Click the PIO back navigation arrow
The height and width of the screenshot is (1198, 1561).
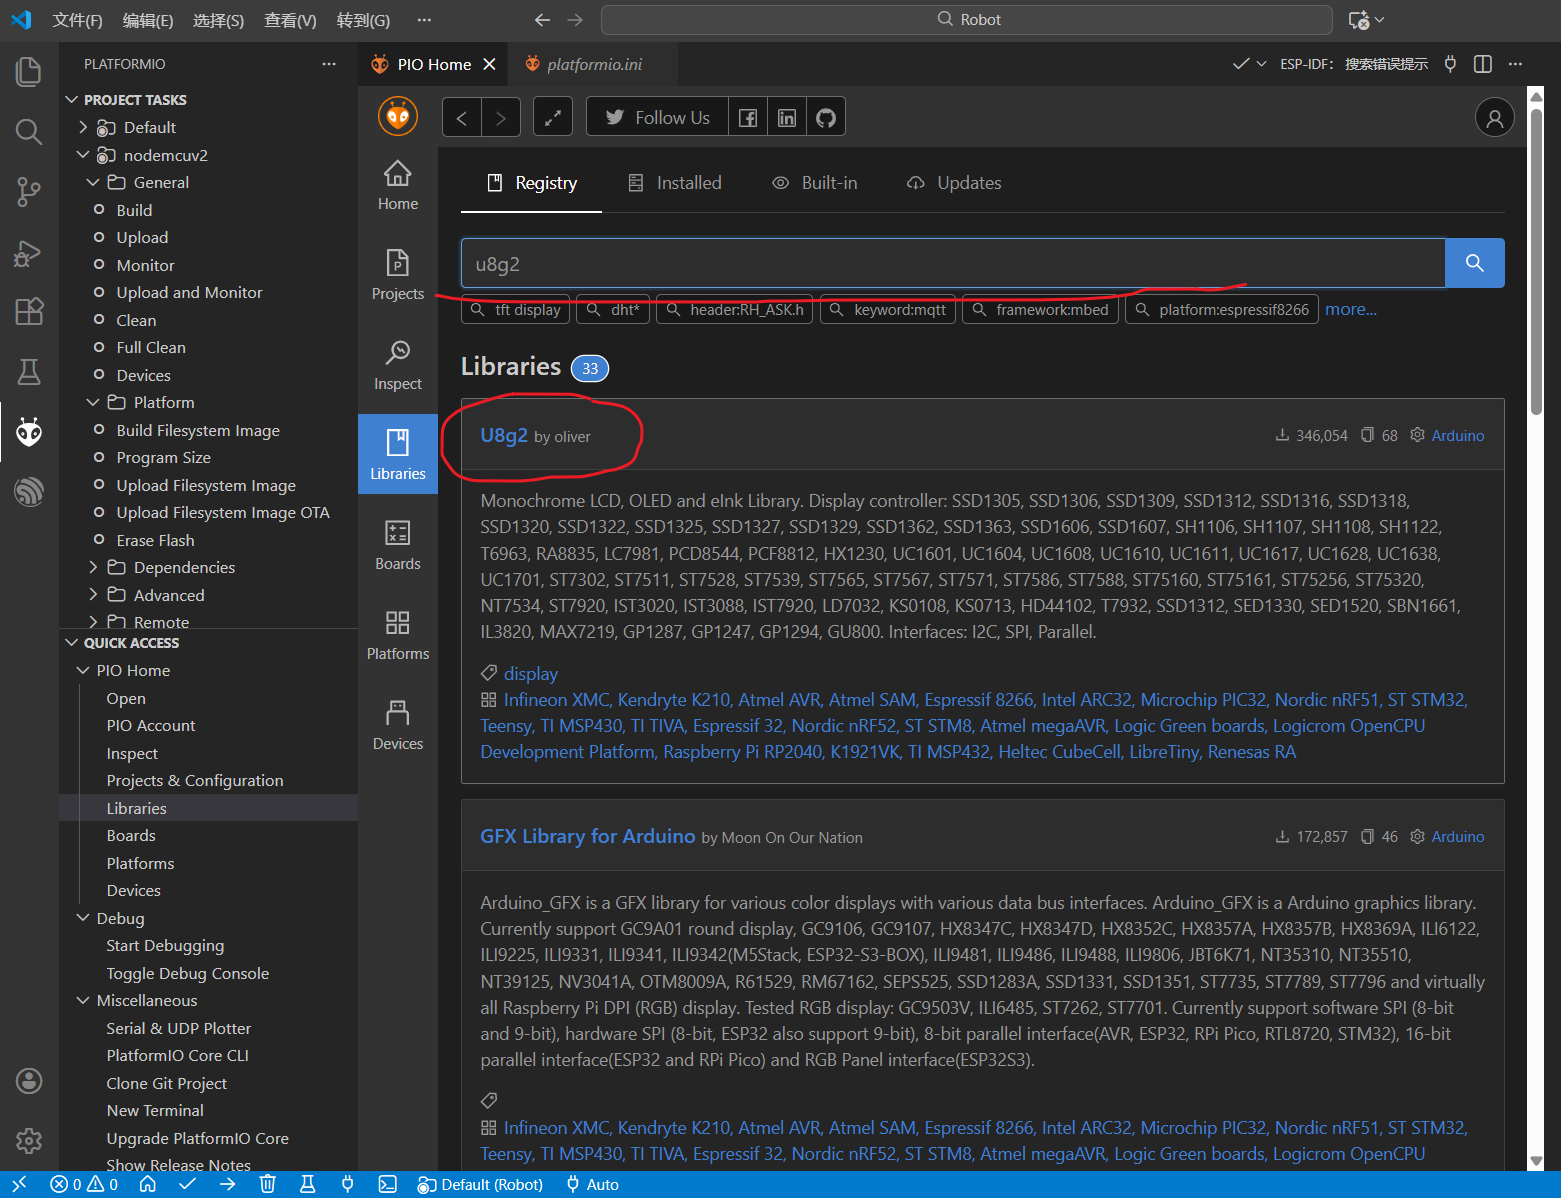coord(462,118)
